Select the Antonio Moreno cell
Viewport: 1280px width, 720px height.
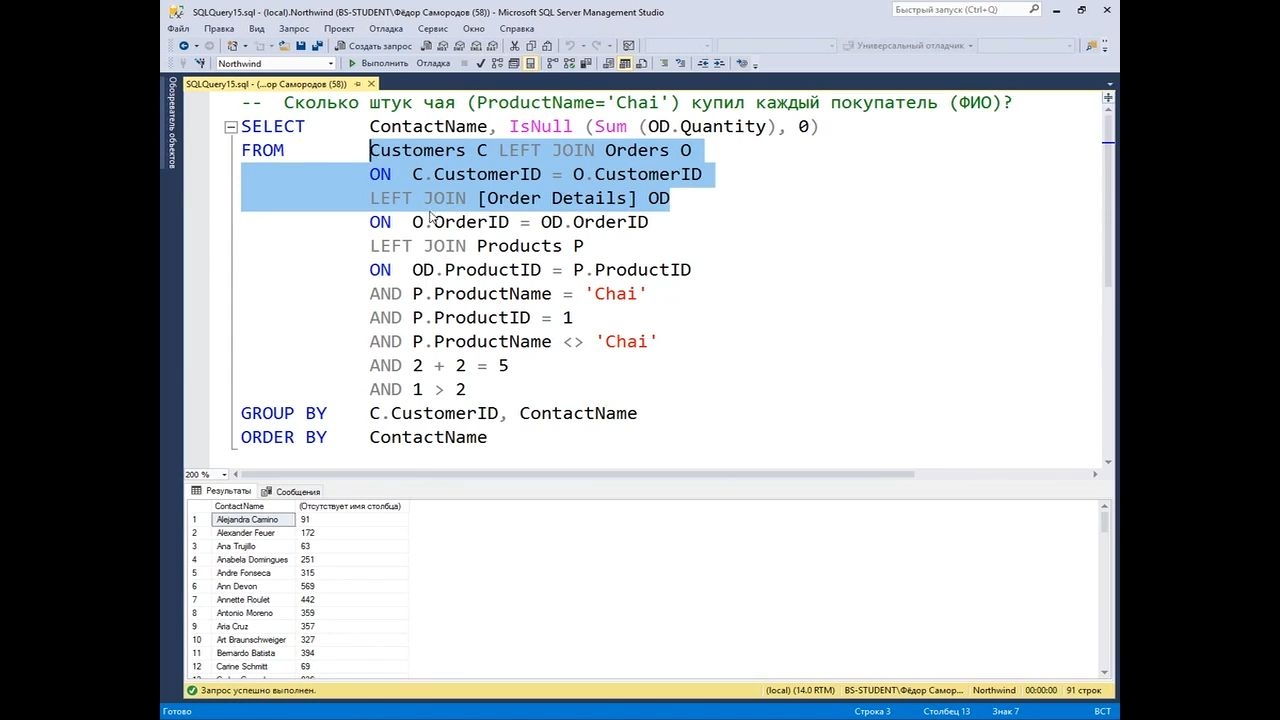click(x=255, y=613)
